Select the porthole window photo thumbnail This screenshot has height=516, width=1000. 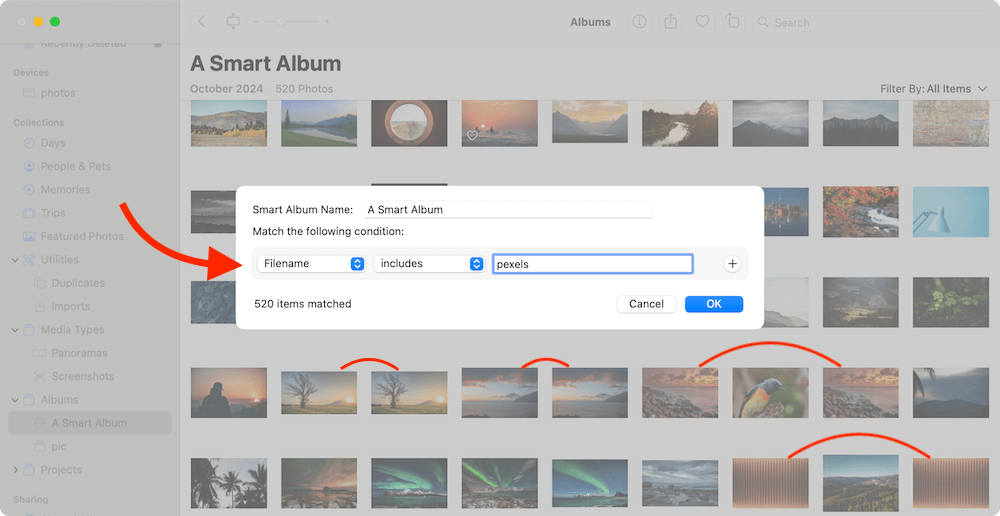(x=409, y=123)
